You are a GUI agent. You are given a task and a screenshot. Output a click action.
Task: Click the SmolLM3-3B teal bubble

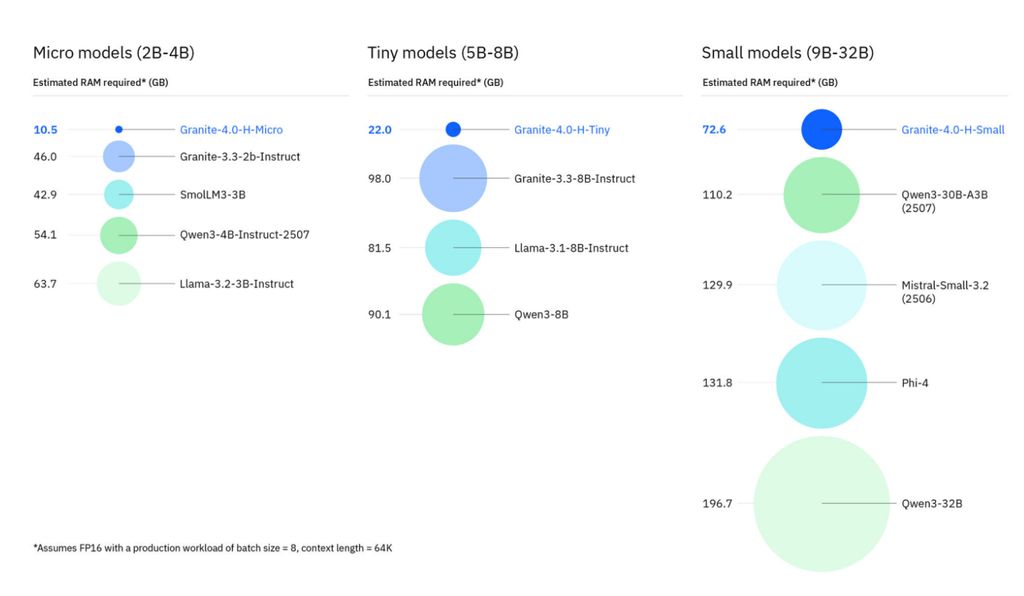click(x=119, y=195)
